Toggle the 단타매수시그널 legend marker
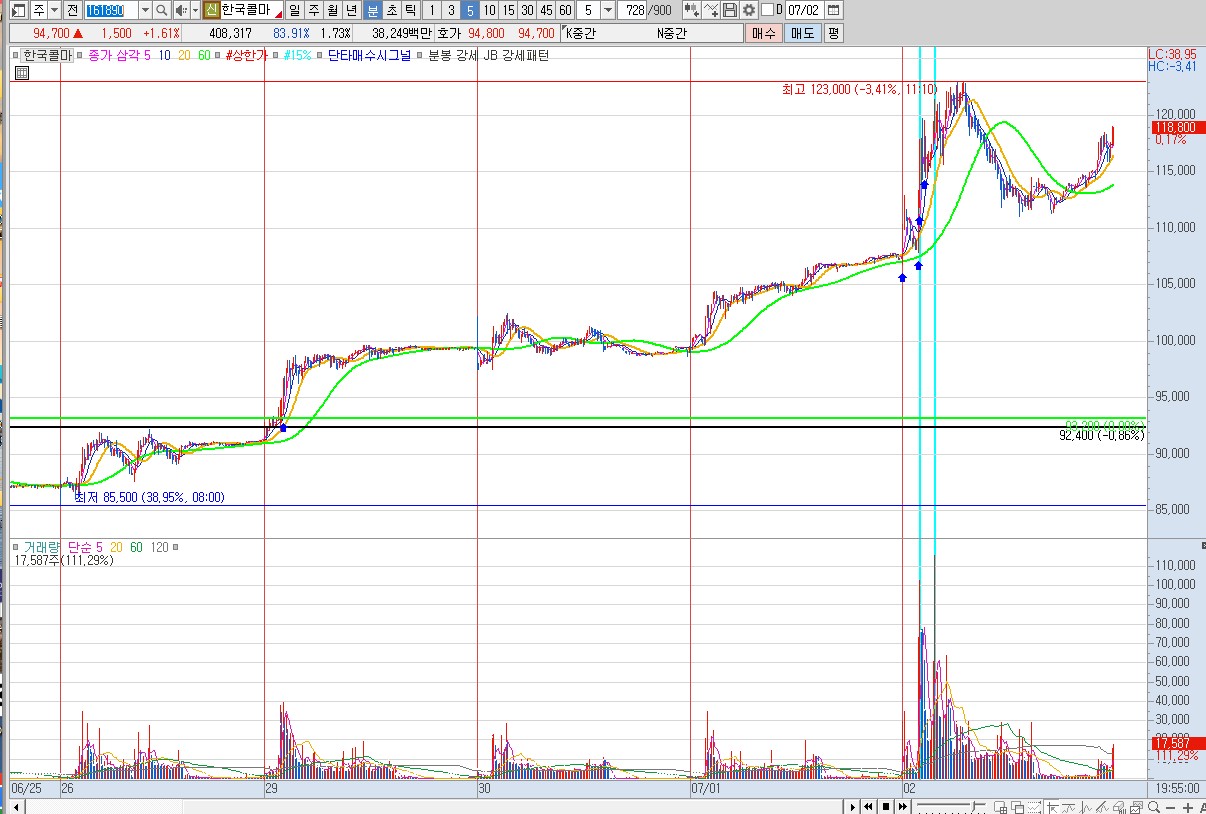Screen dimensions: 1206x814 click(320, 55)
